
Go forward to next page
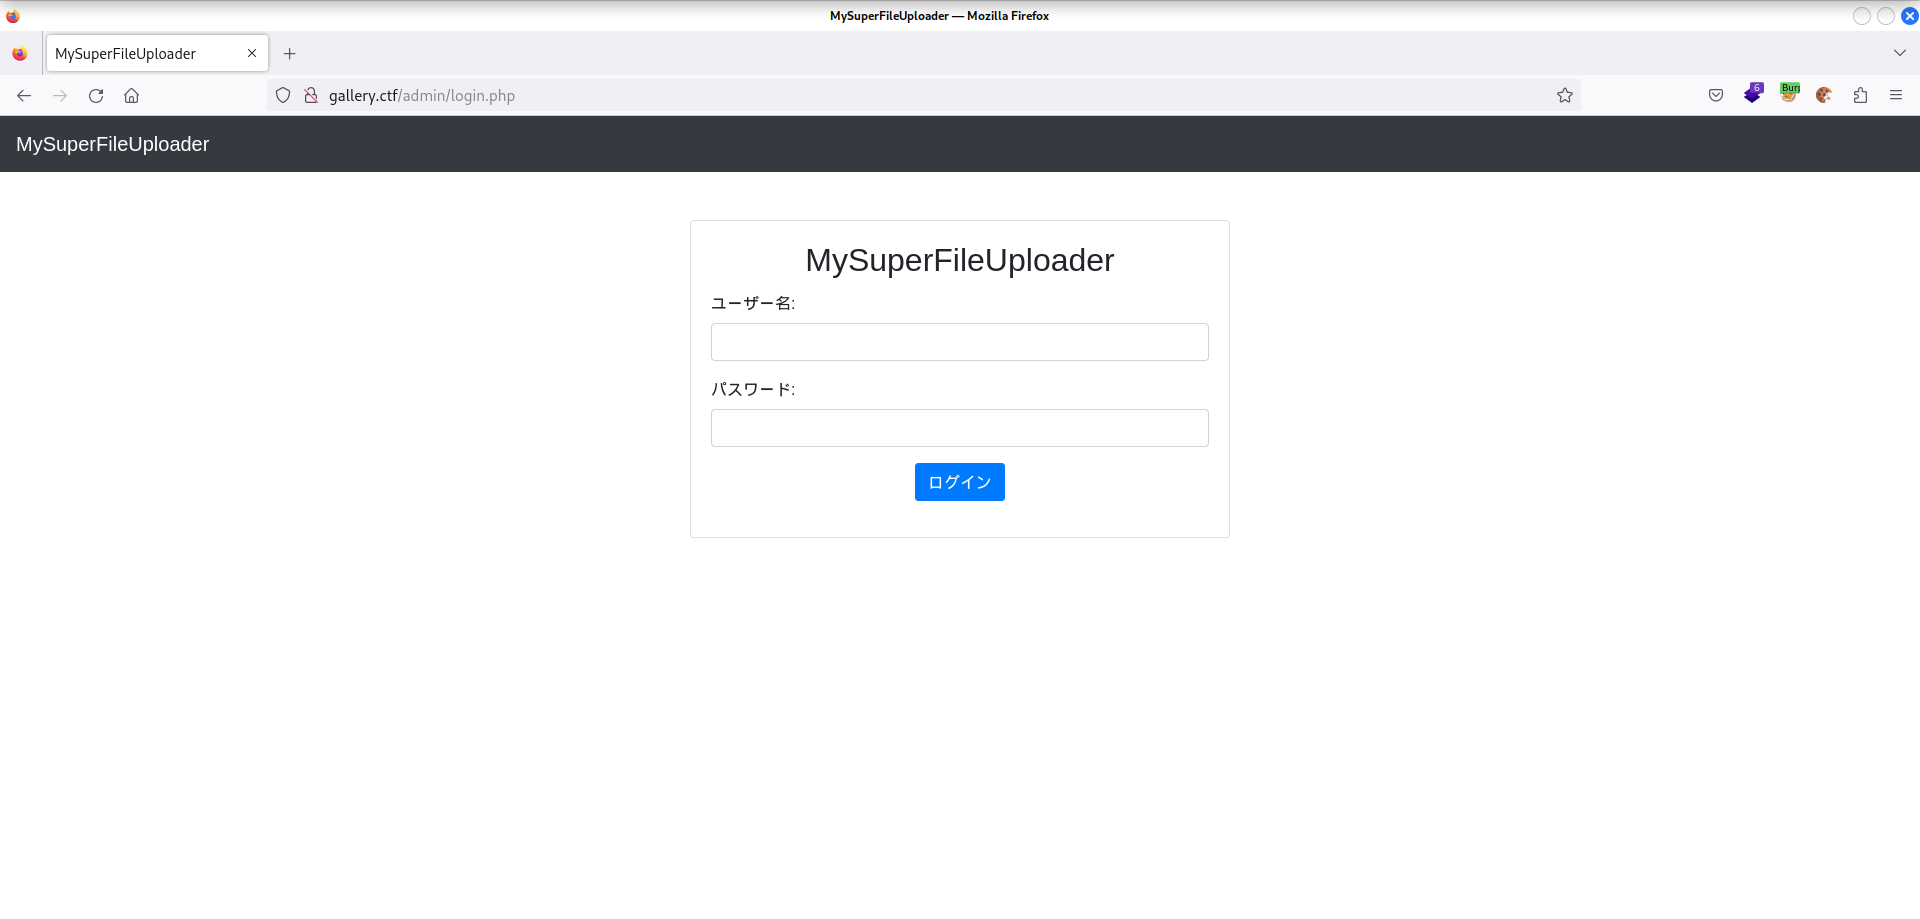(x=60, y=96)
